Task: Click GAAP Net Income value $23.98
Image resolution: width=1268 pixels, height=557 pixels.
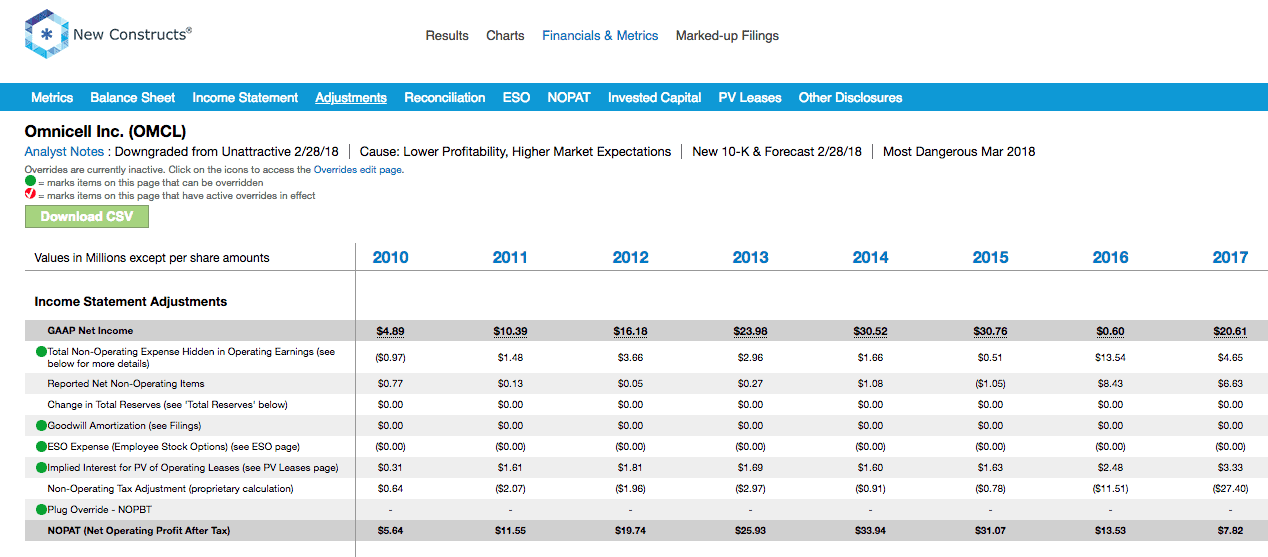Action: point(750,331)
